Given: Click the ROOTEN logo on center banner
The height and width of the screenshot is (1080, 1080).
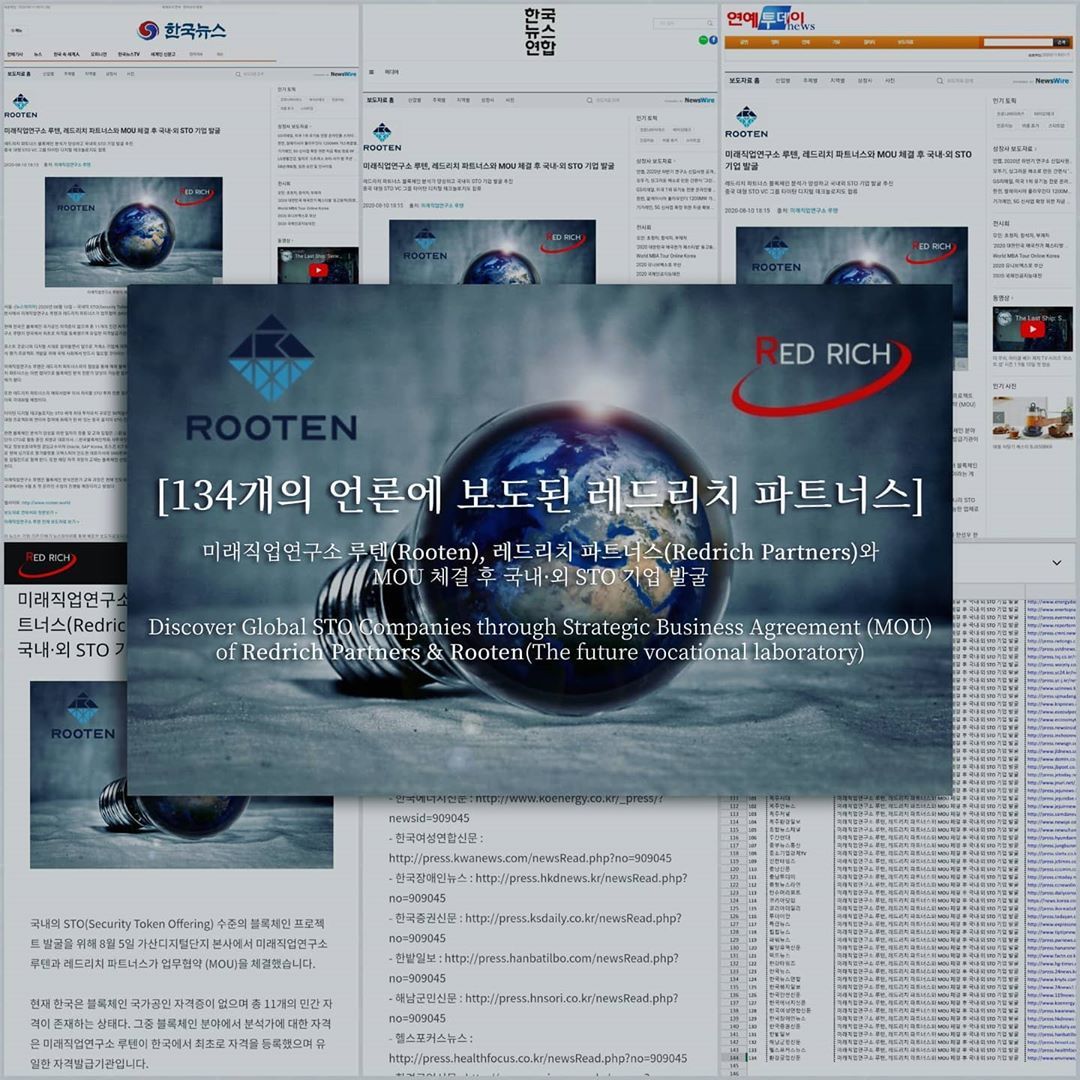Looking at the screenshot, I should [x=271, y=378].
